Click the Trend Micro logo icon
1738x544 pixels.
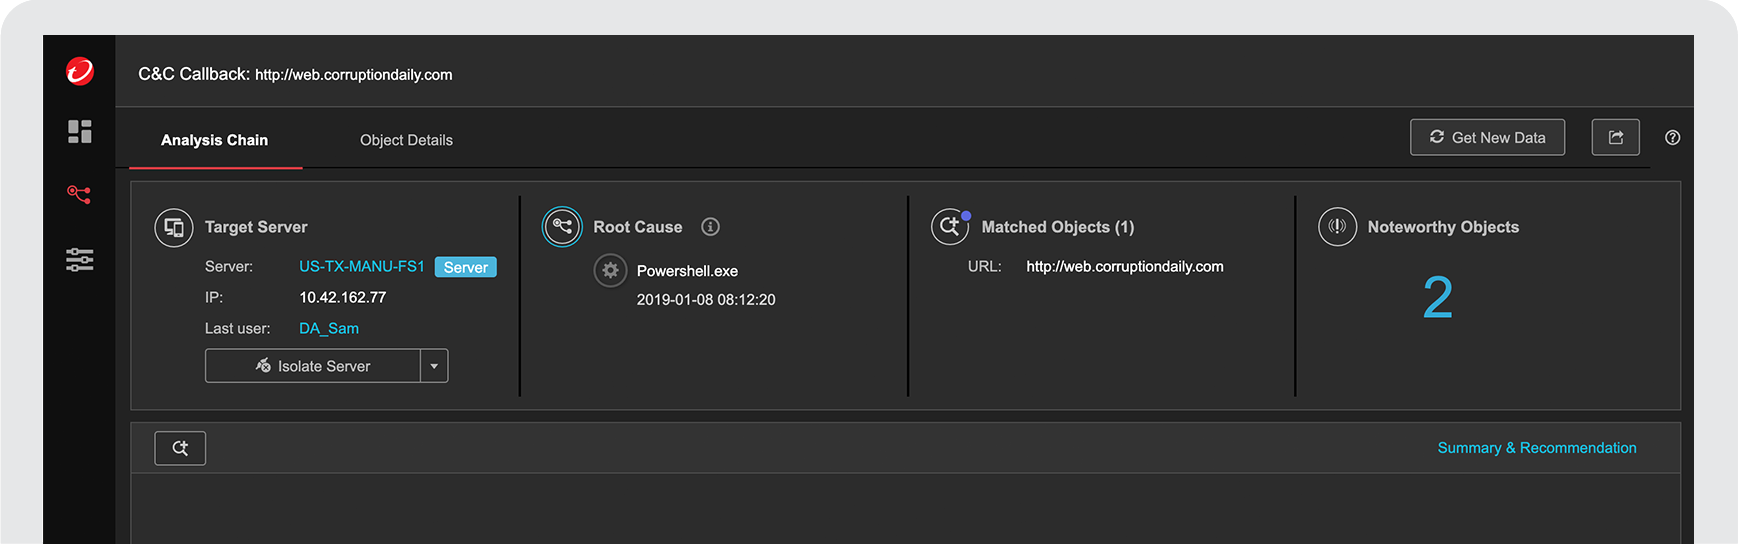pos(80,71)
